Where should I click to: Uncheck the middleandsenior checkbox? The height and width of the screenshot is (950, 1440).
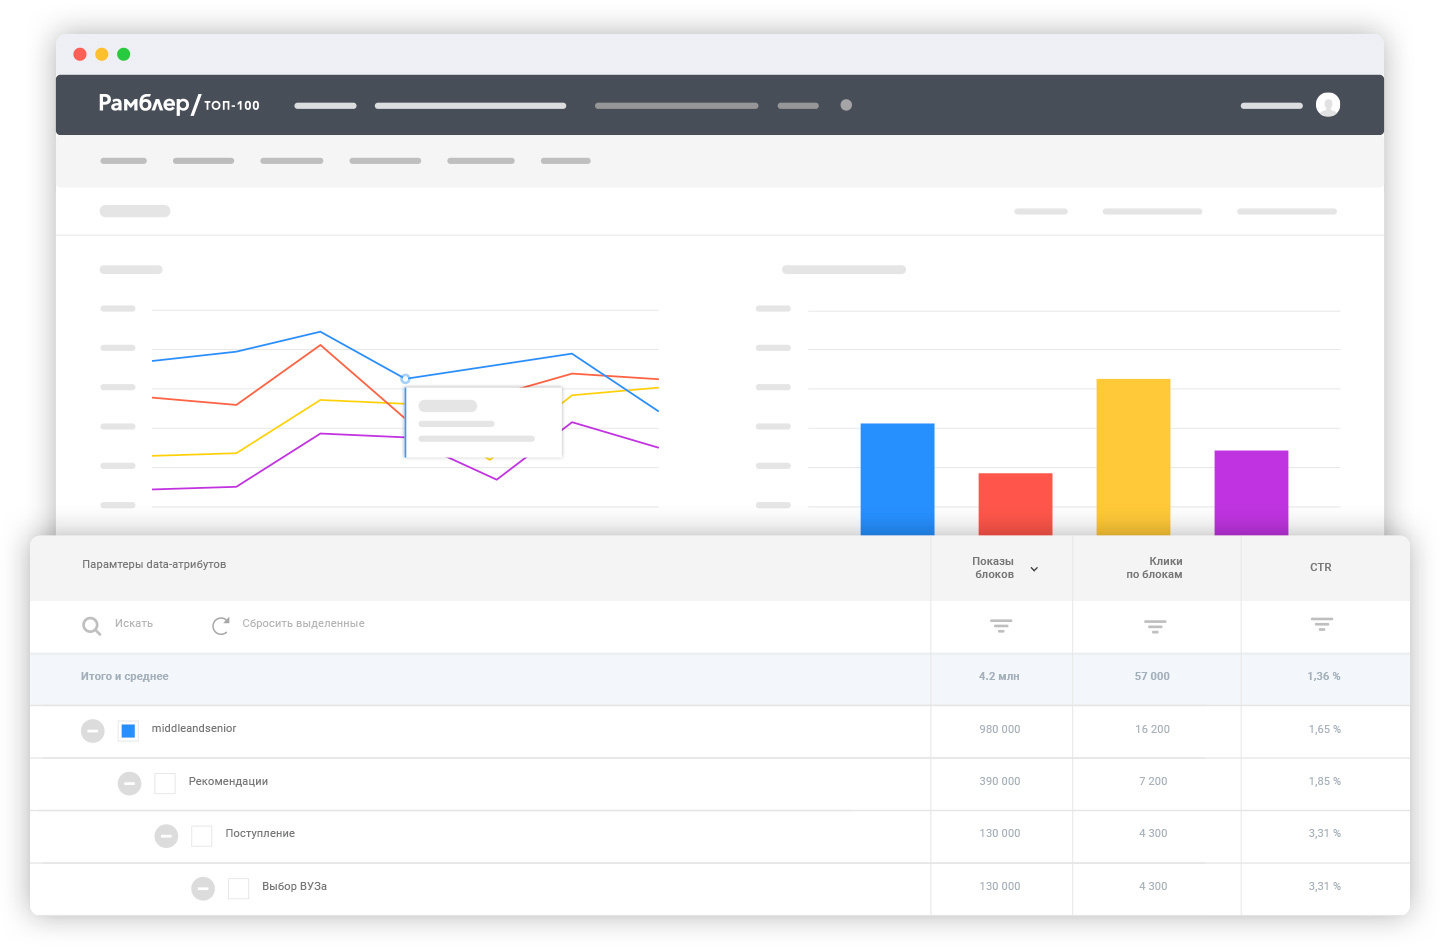click(128, 731)
